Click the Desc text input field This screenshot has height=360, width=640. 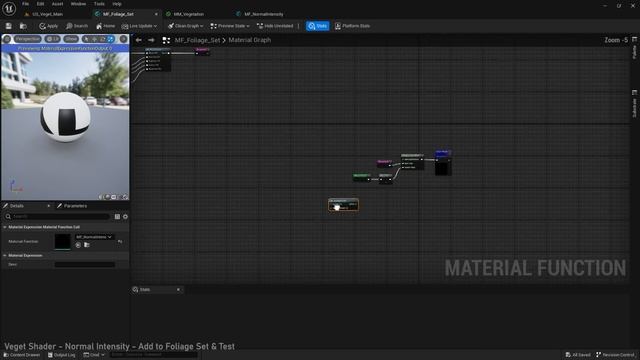tap(85, 264)
